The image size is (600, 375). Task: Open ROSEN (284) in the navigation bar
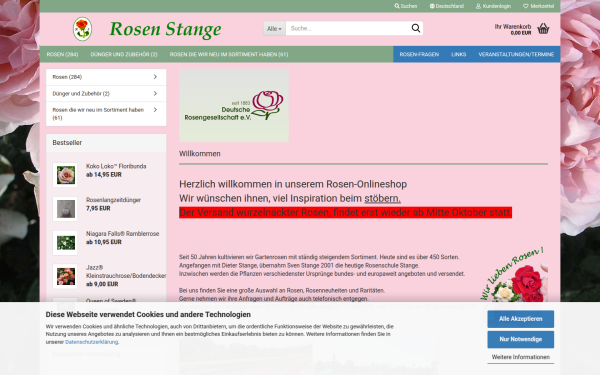(x=62, y=54)
